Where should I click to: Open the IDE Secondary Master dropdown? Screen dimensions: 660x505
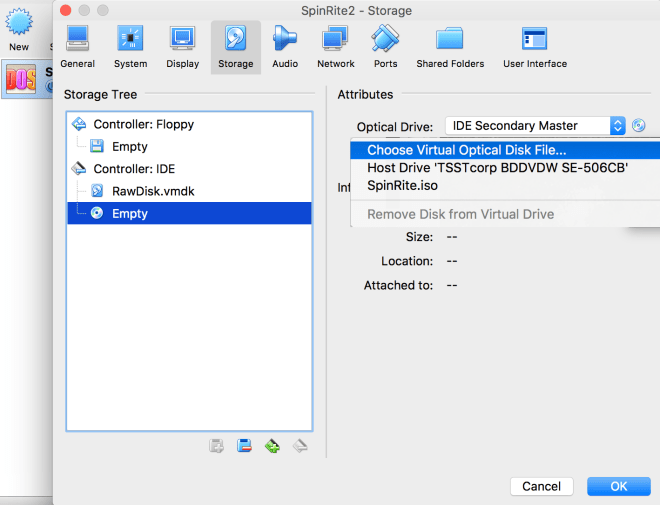[x=534, y=126]
